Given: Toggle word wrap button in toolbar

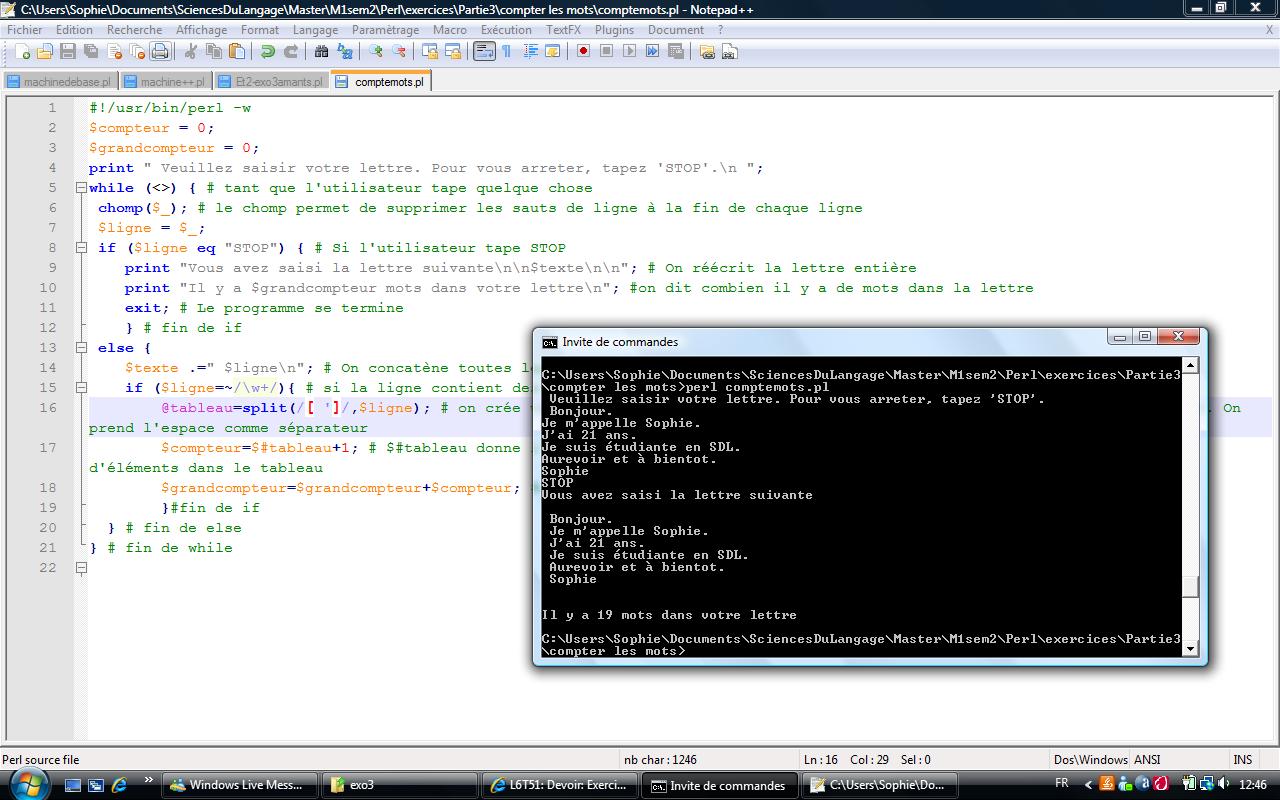Looking at the screenshot, I should (484, 52).
